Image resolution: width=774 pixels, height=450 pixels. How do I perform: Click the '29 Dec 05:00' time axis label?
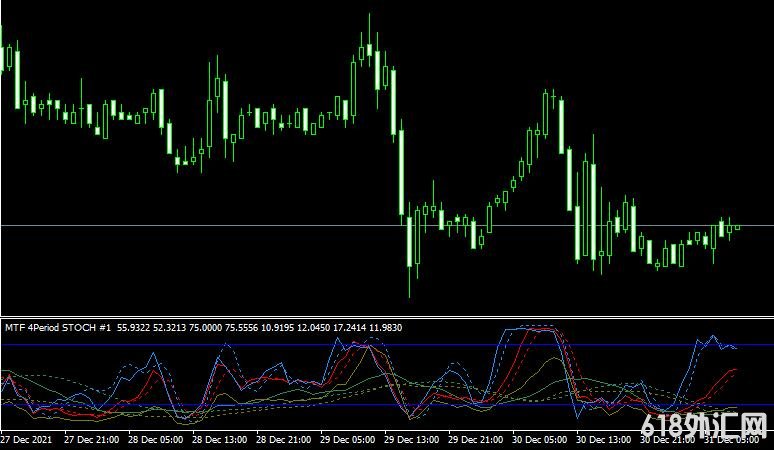point(348,440)
